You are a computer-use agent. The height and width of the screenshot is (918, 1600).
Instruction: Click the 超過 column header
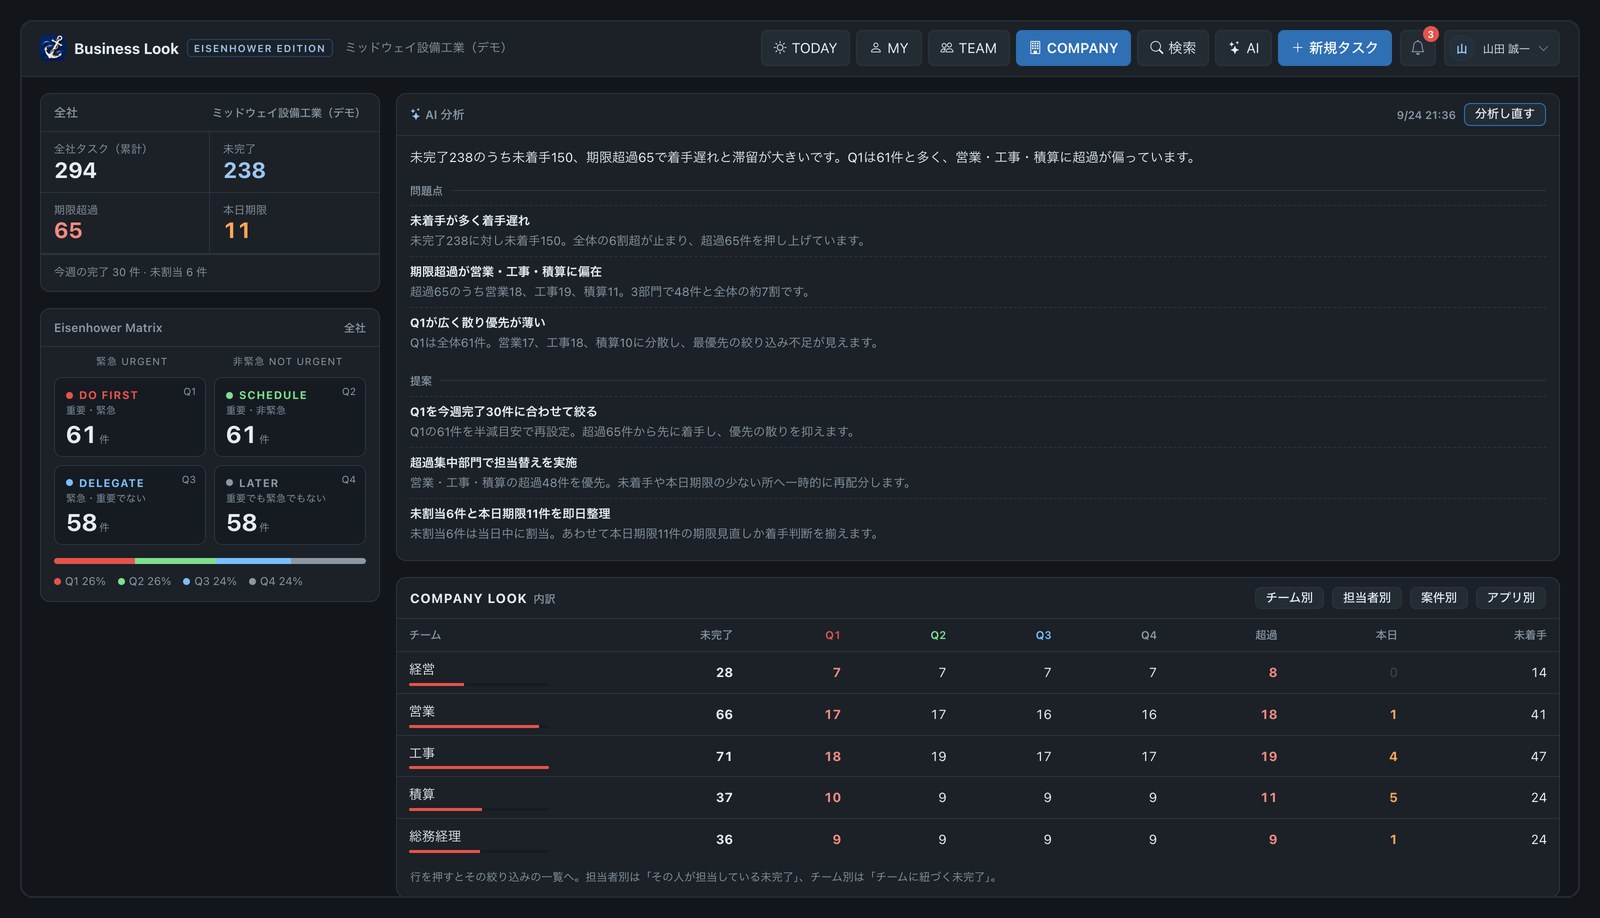point(1266,635)
